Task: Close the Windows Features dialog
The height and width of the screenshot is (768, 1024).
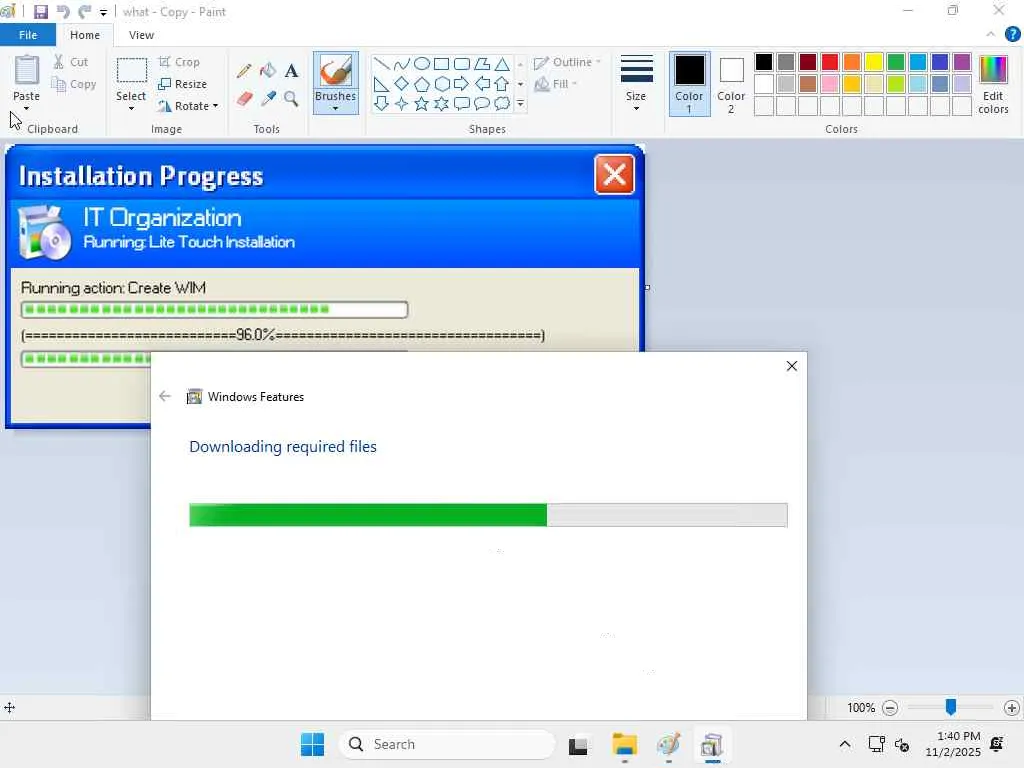Action: (792, 366)
